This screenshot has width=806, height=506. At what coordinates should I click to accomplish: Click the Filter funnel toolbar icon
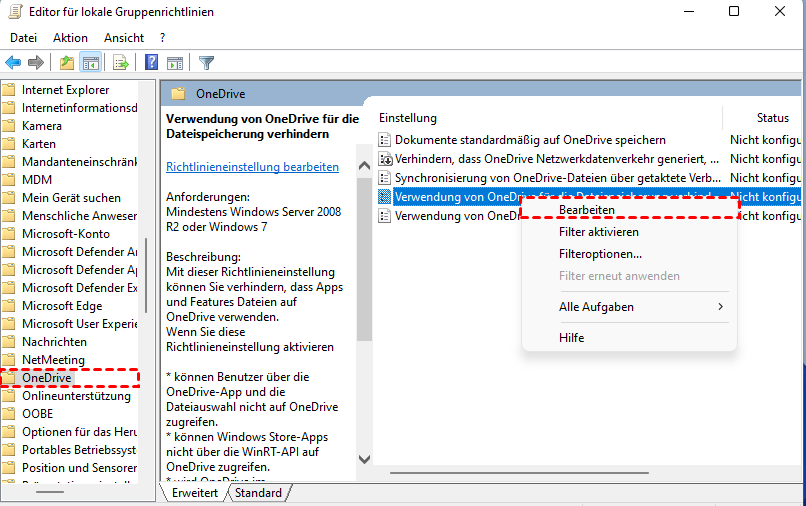[206, 63]
